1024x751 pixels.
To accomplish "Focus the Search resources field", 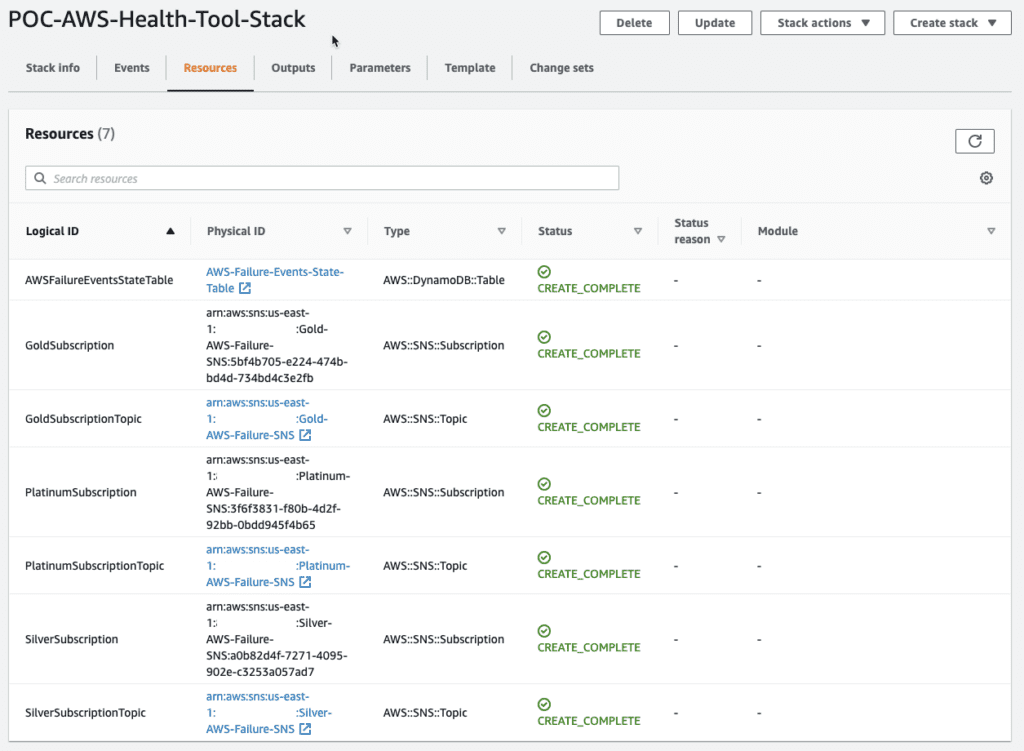I will coord(322,178).
